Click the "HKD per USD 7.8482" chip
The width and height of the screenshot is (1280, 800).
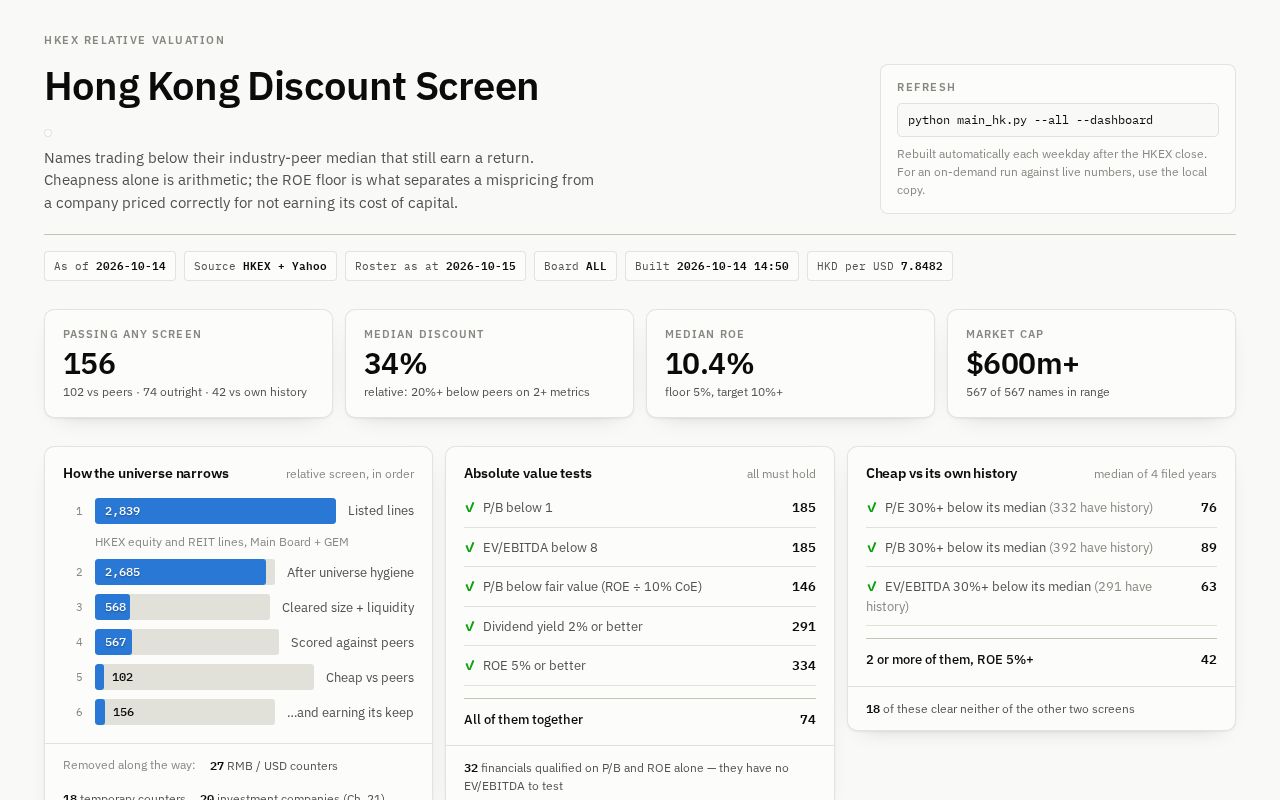point(880,266)
